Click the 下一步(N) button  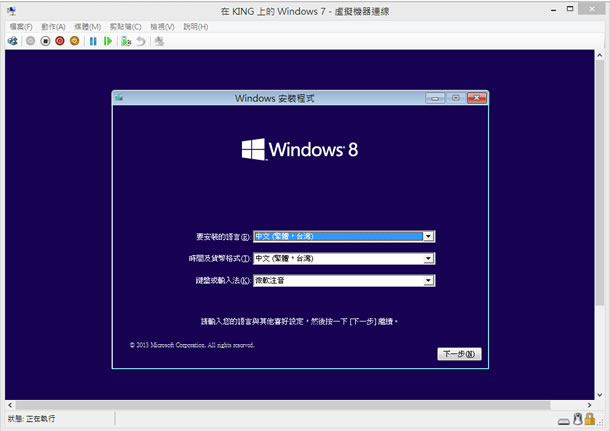459,354
